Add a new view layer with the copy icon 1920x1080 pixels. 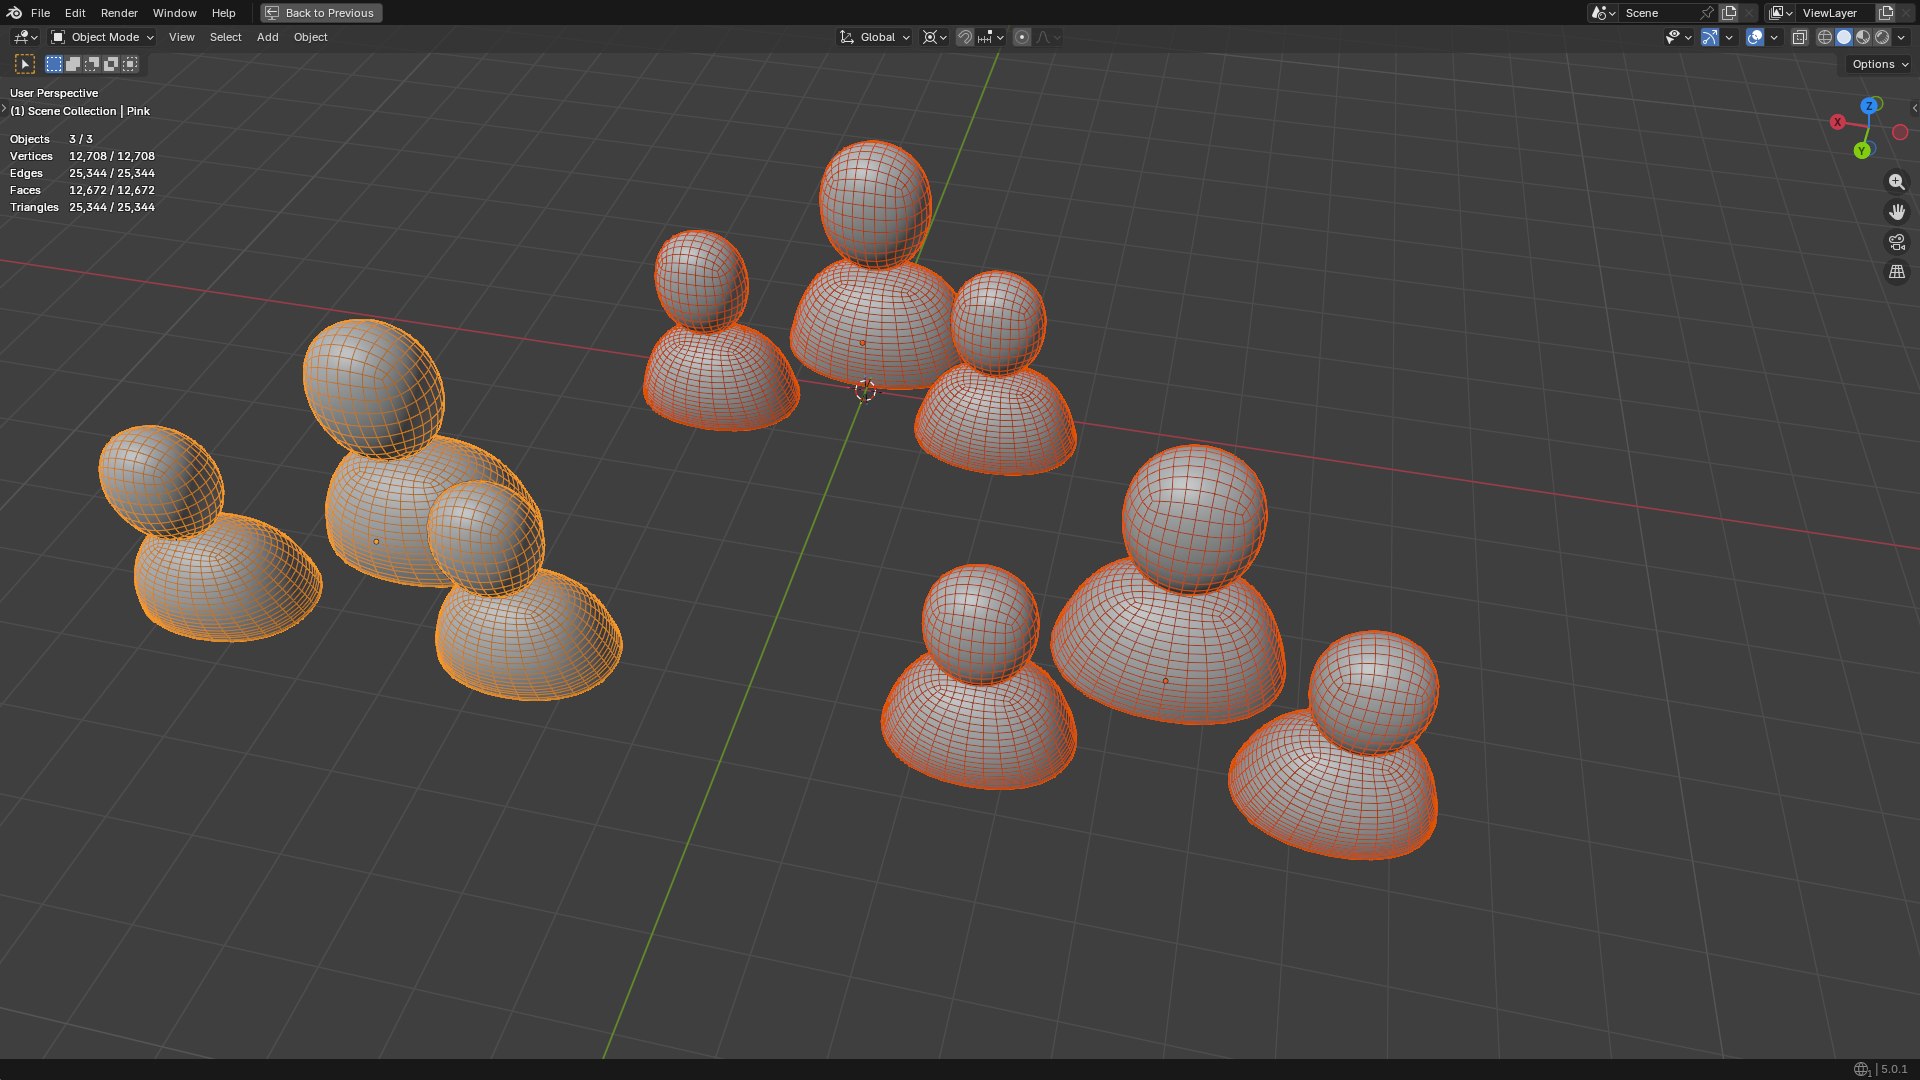tap(1886, 13)
